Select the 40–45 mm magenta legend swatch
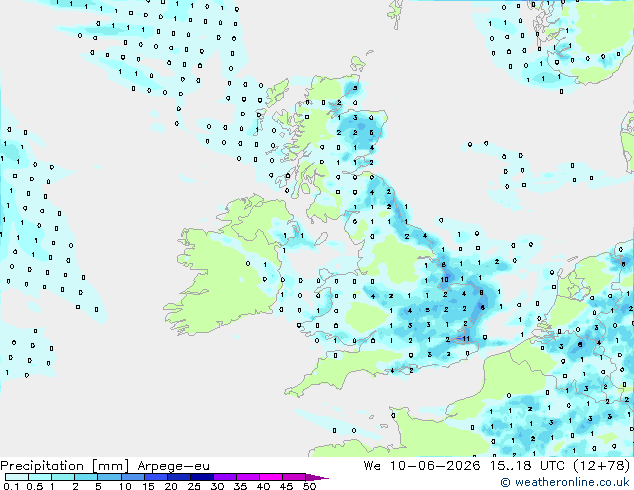 271,477
